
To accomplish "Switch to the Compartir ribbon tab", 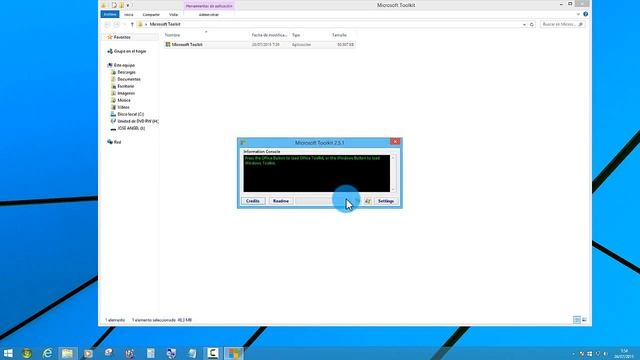I will (x=151, y=14).
